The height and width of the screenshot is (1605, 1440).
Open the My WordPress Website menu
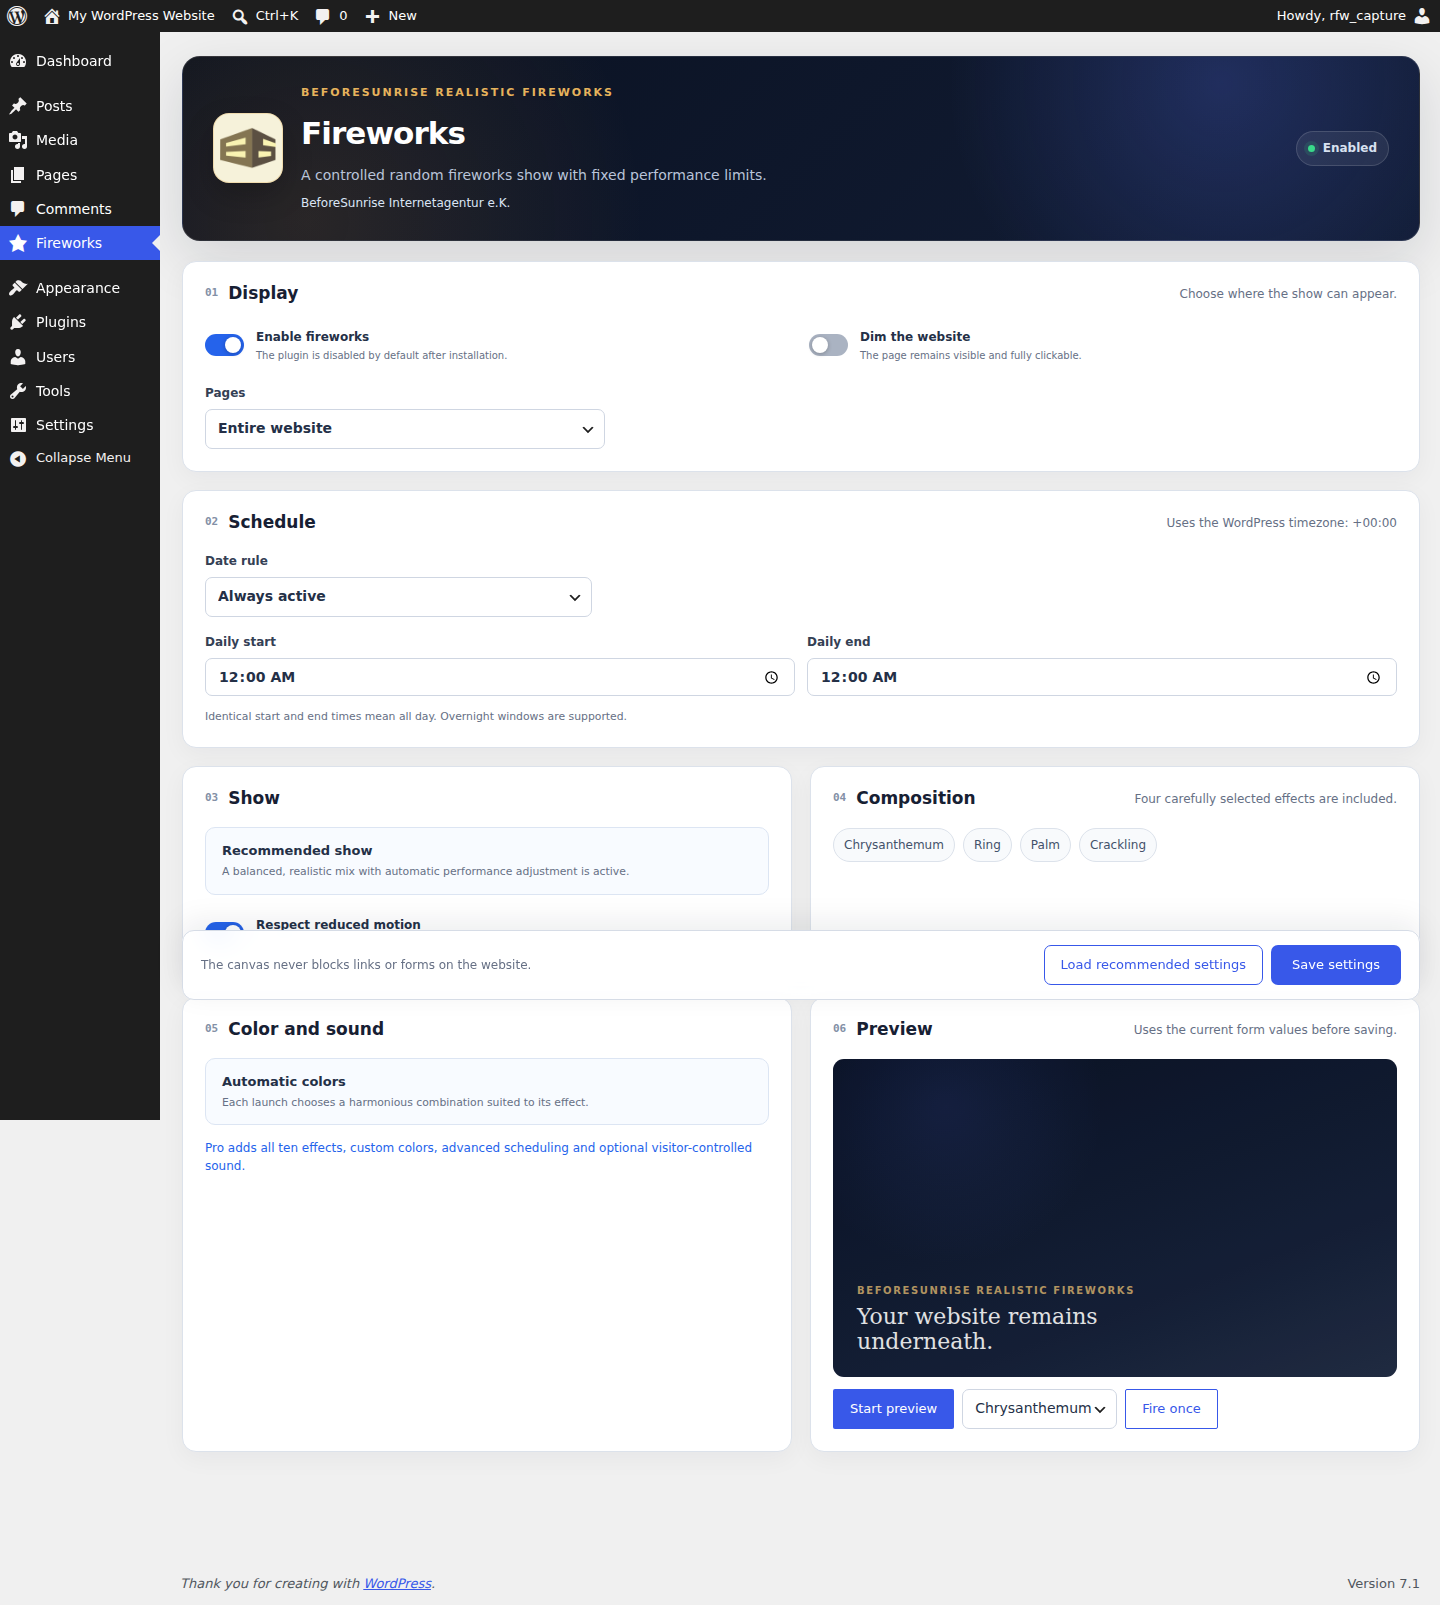point(129,16)
